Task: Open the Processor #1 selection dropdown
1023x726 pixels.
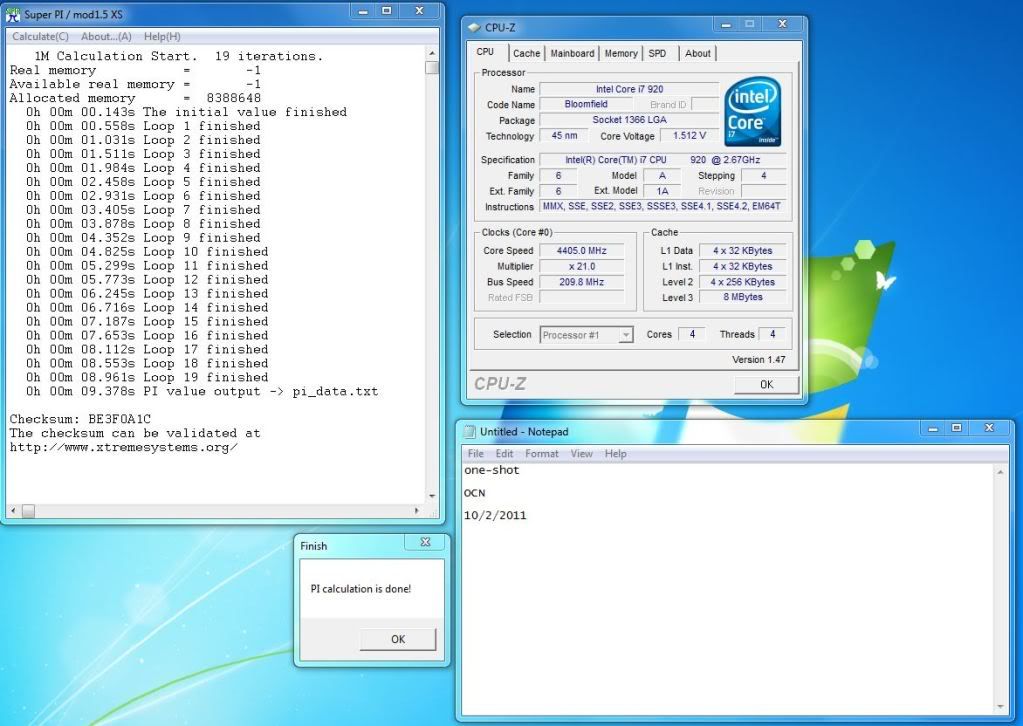Action: pyautogui.click(x=586, y=335)
